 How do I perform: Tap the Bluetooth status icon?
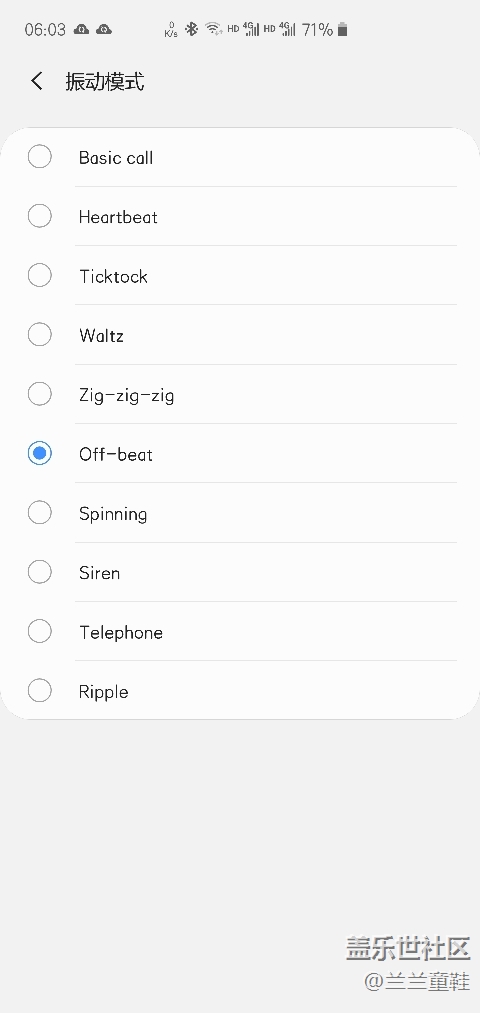point(191,29)
